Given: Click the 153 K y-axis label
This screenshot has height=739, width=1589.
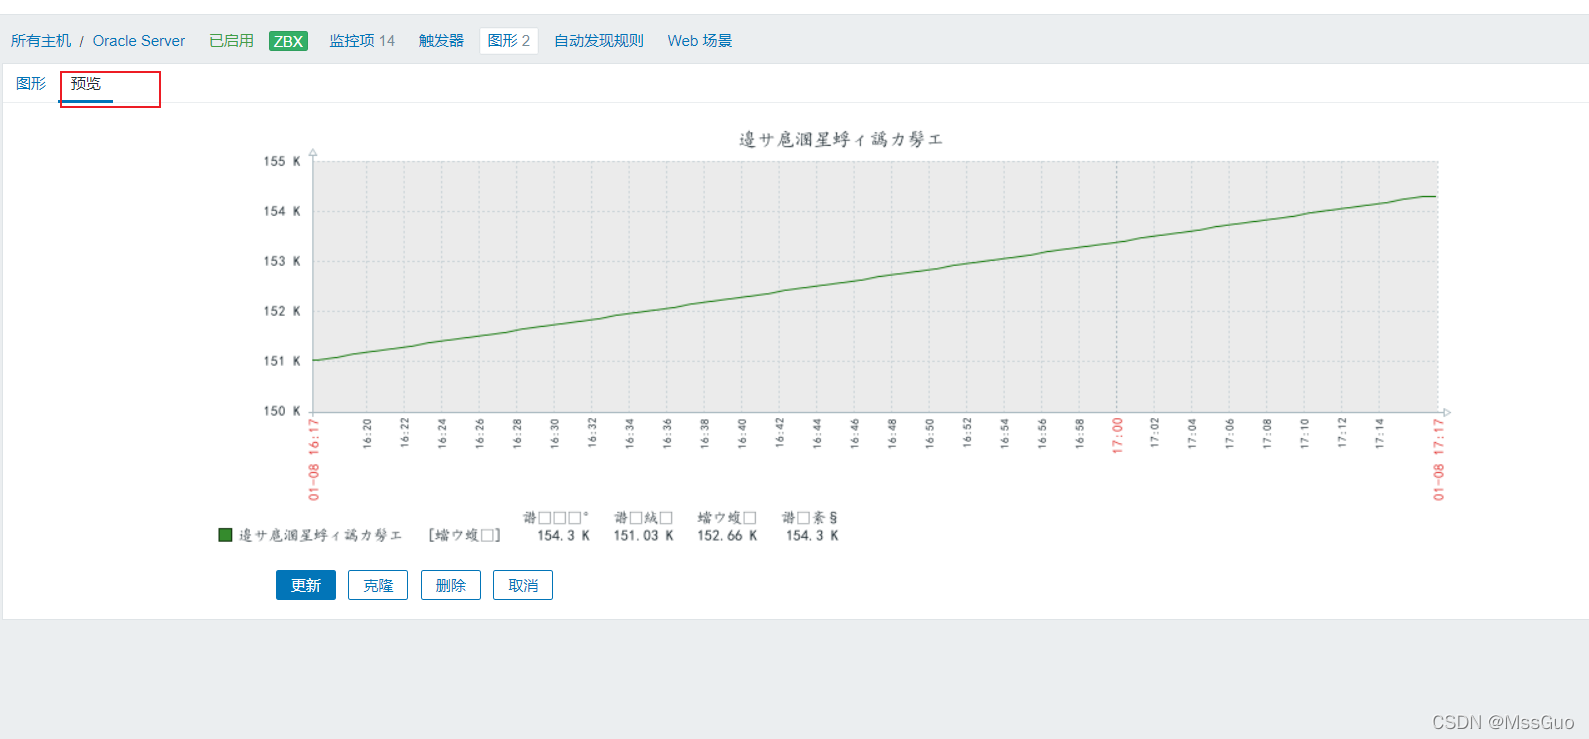Looking at the screenshot, I should [x=282, y=261].
